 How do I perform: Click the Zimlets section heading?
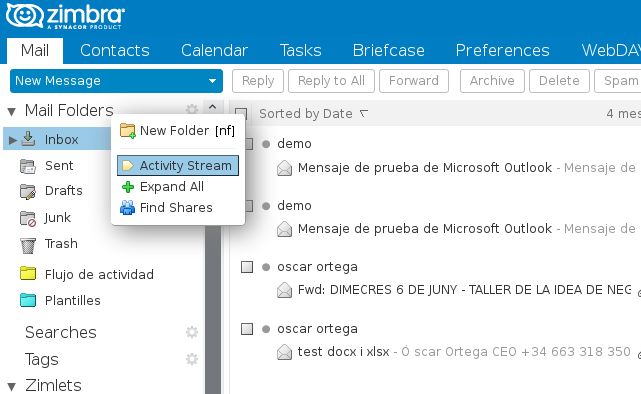[x=53, y=385]
